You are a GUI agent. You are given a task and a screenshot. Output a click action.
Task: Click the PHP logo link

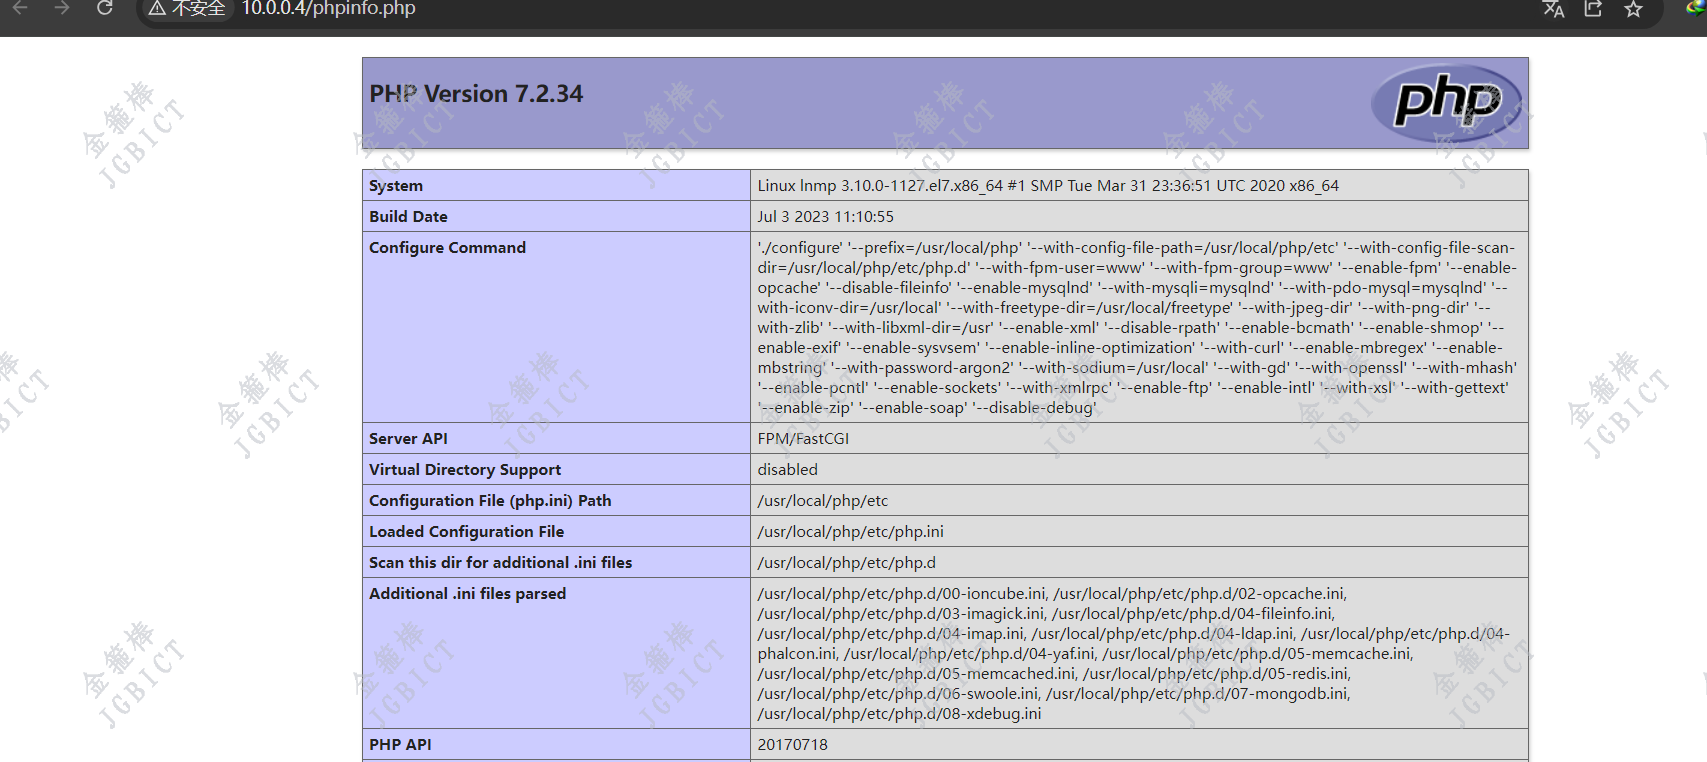pyautogui.click(x=1447, y=103)
